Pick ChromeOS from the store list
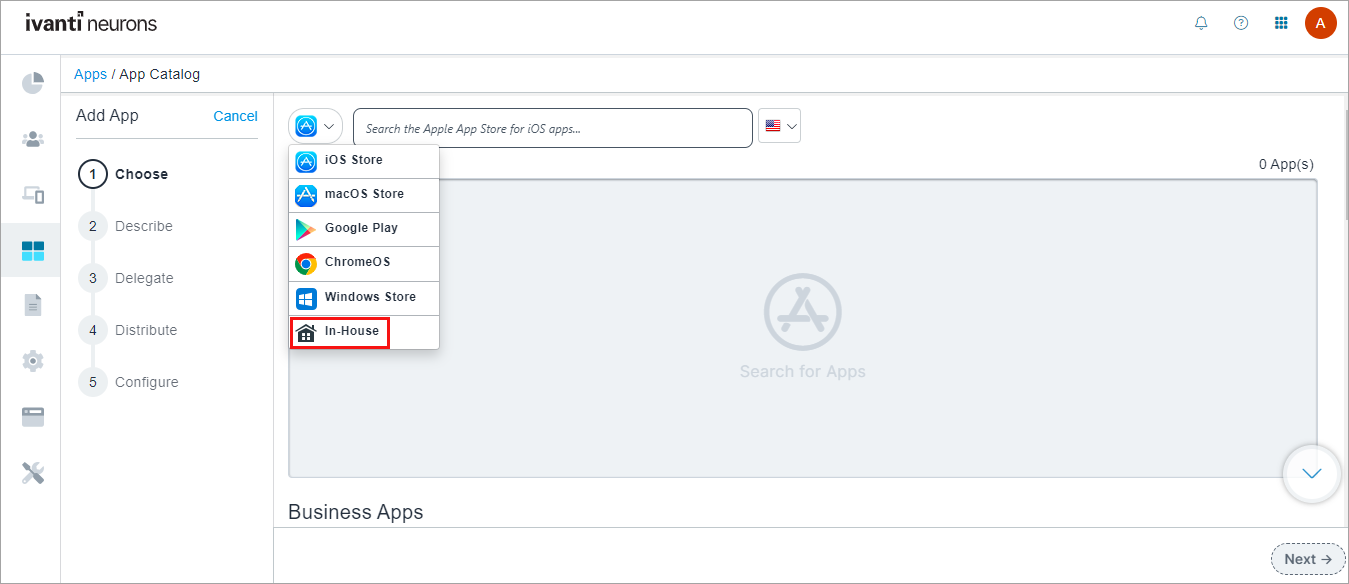 tap(356, 263)
